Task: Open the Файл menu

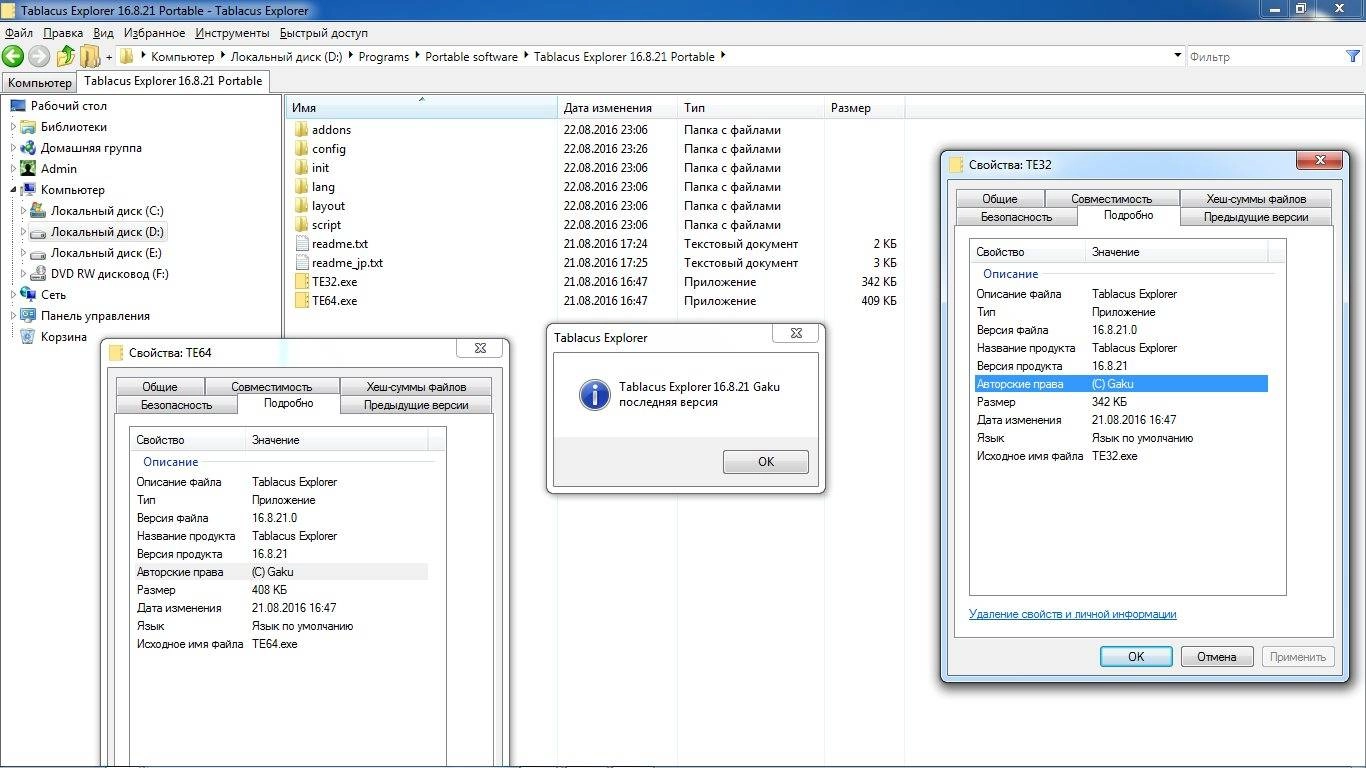Action: tap(19, 33)
